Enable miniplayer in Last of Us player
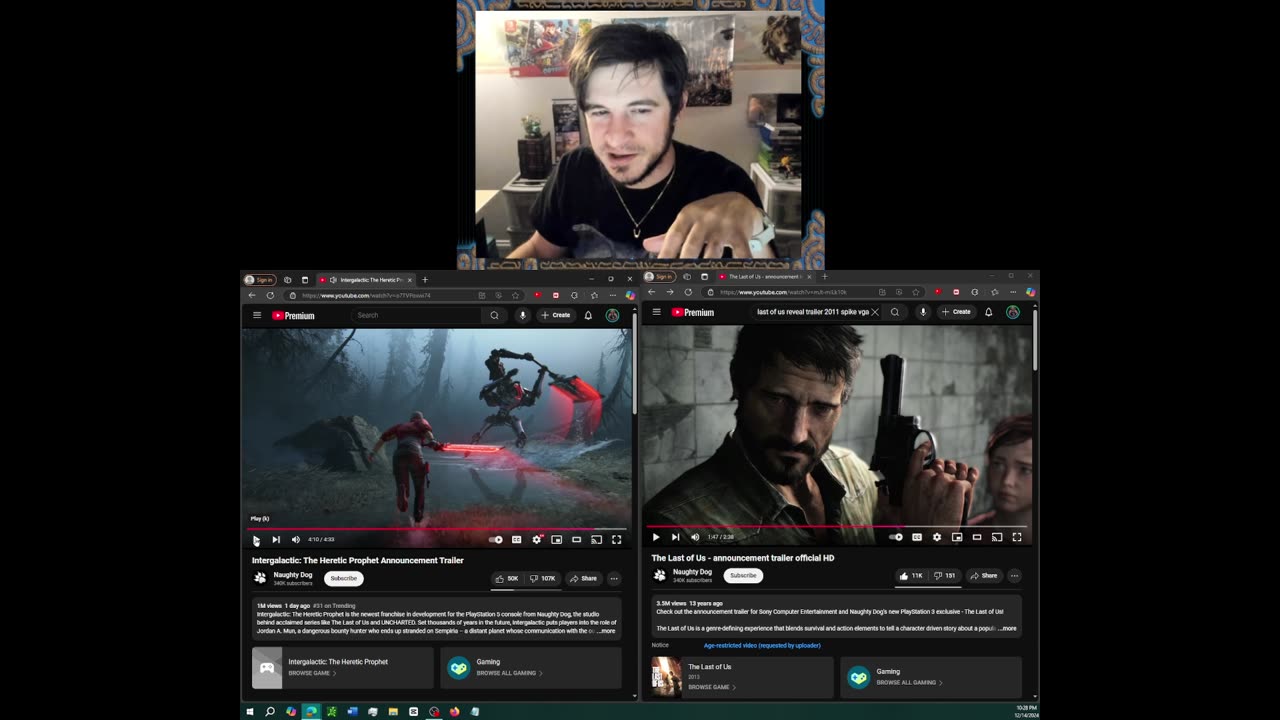Image resolution: width=1280 pixels, height=720 pixels. (x=957, y=537)
